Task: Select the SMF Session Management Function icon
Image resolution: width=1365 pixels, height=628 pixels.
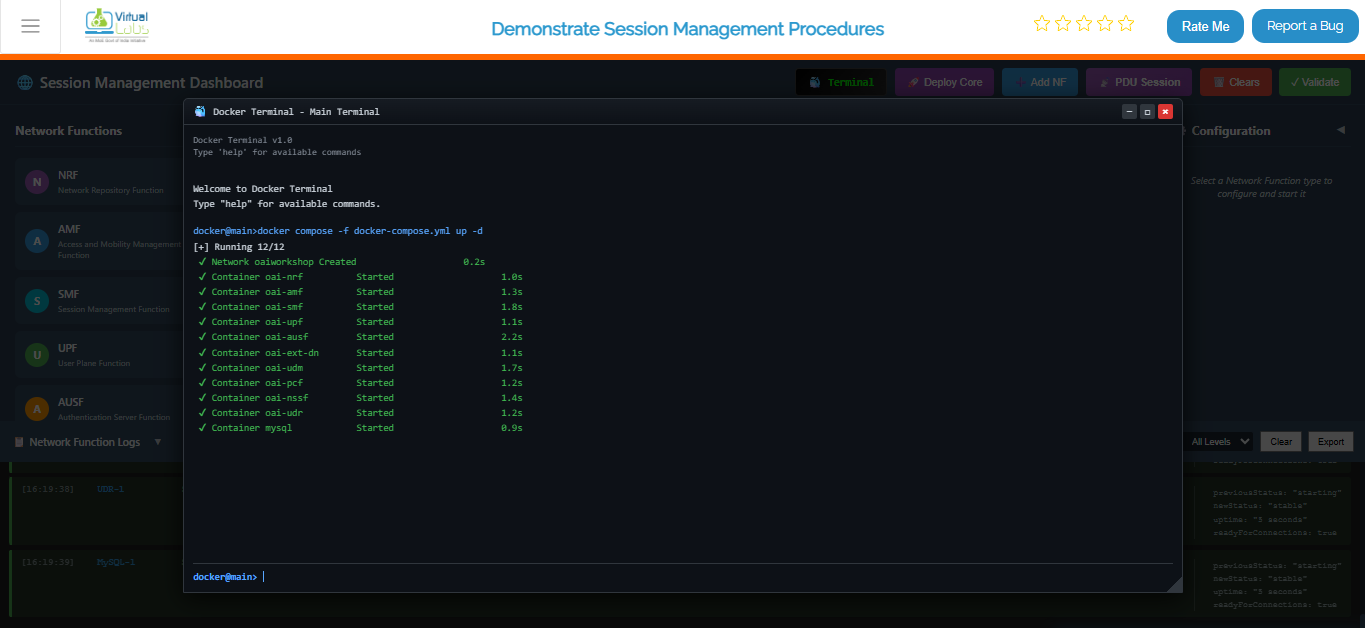Action: coord(35,300)
